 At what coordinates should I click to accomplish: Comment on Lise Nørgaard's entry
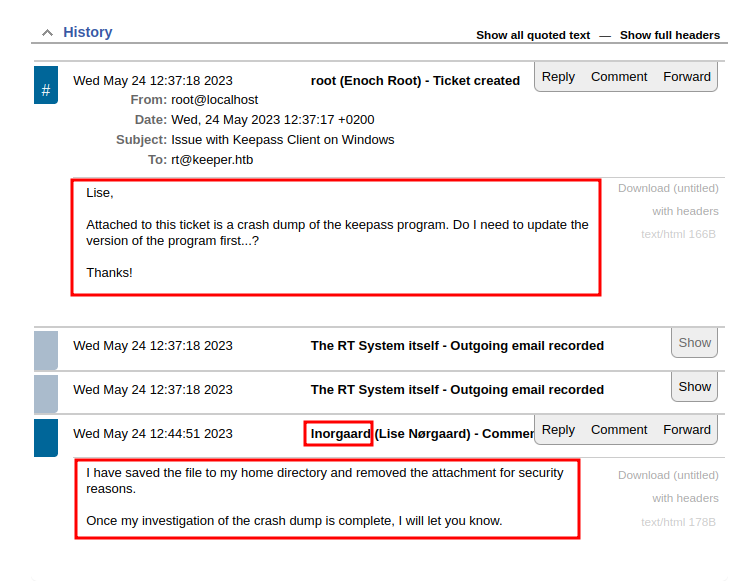[619, 430]
